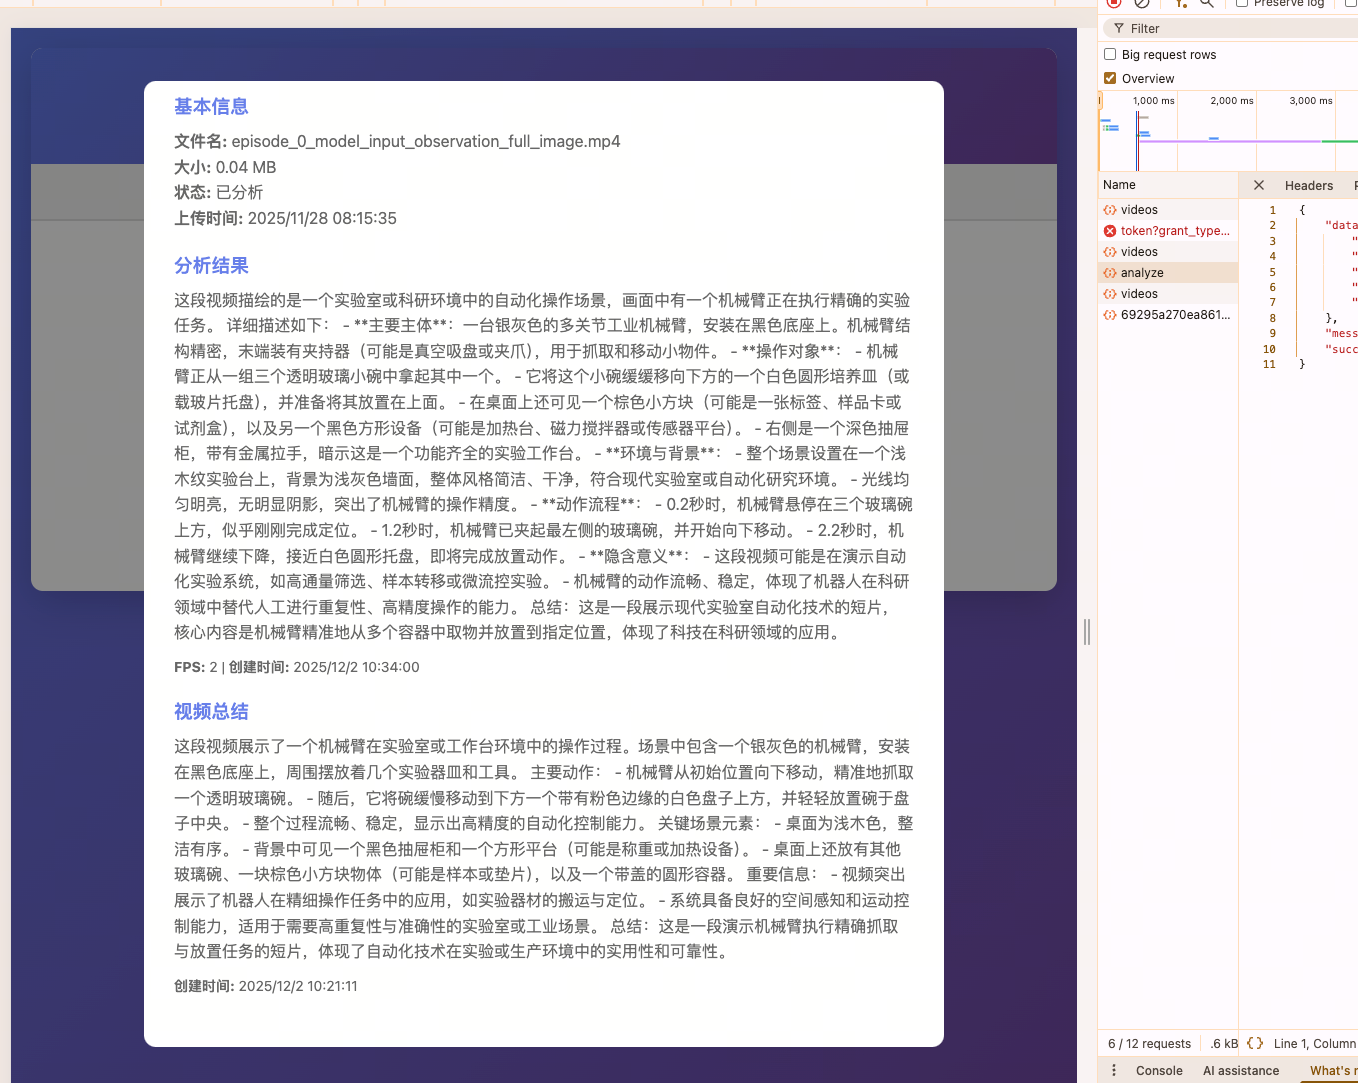Click the Name column header
Viewport: 1358px width, 1083px height.
tap(1119, 185)
